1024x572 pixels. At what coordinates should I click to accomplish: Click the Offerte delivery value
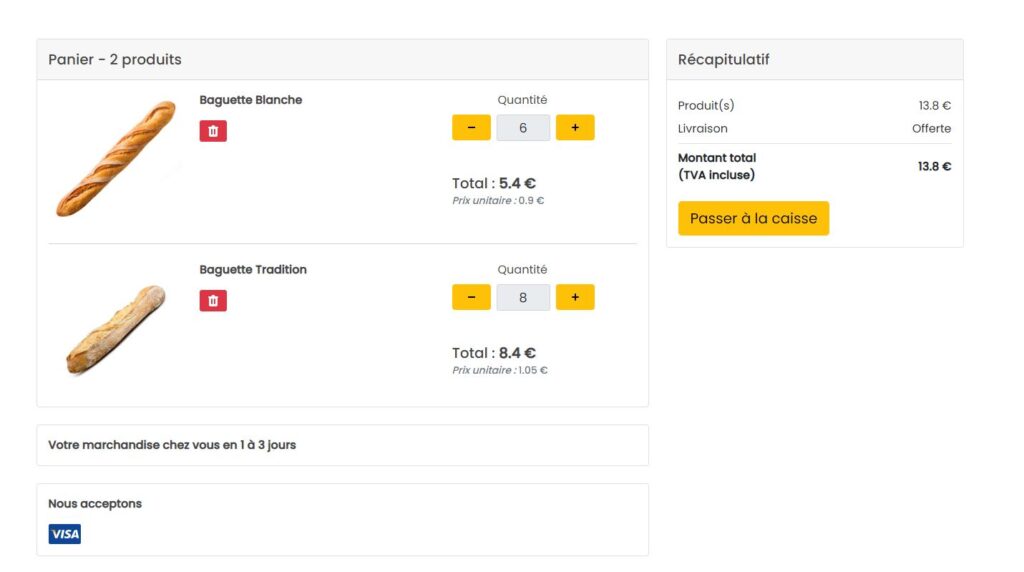(x=931, y=129)
